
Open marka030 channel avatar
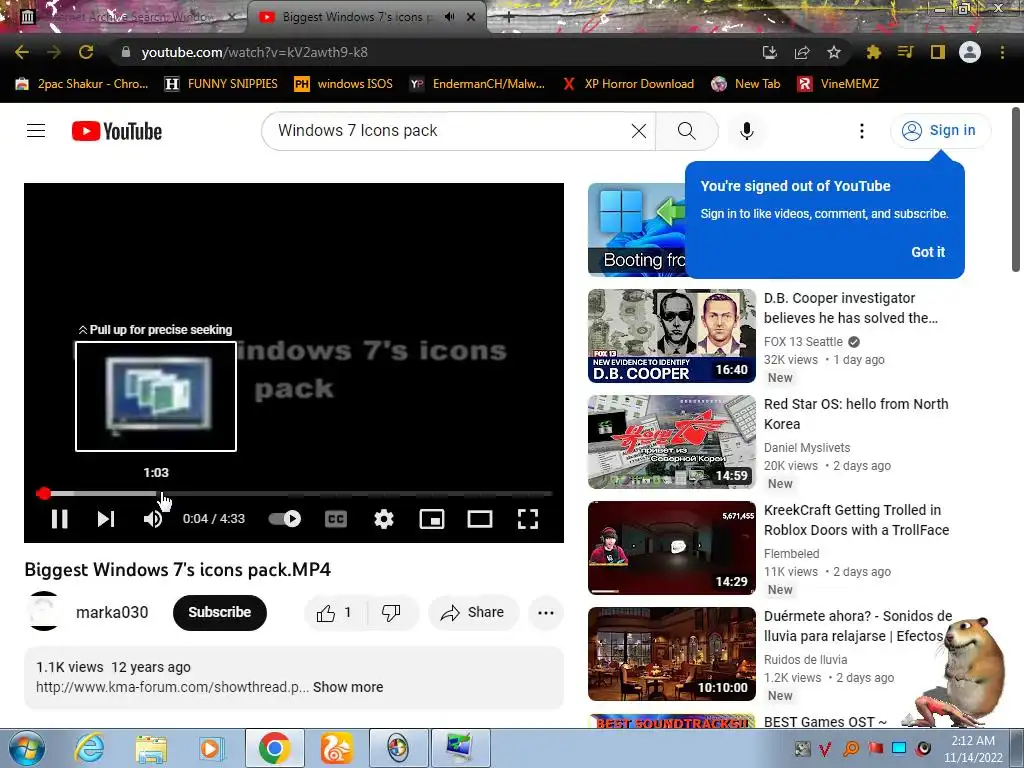(44, 612)
